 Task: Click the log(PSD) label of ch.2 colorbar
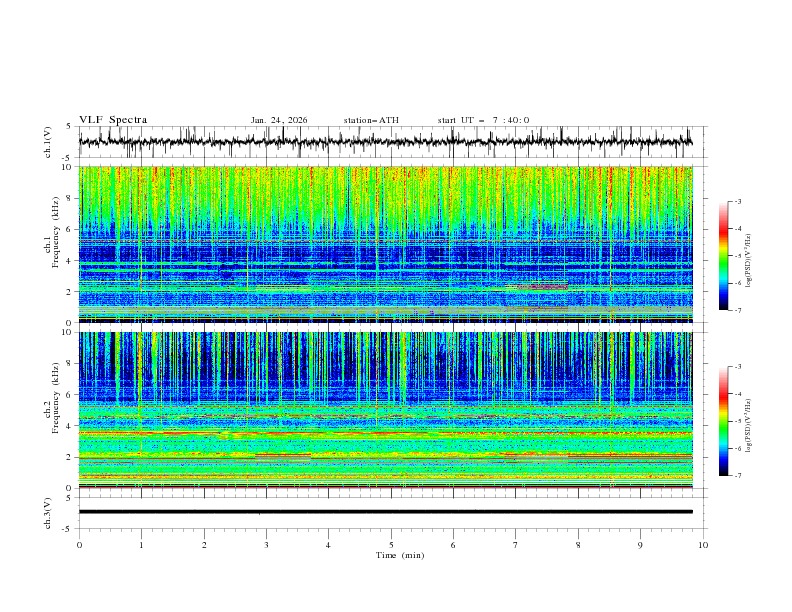[x=749, y=426]
